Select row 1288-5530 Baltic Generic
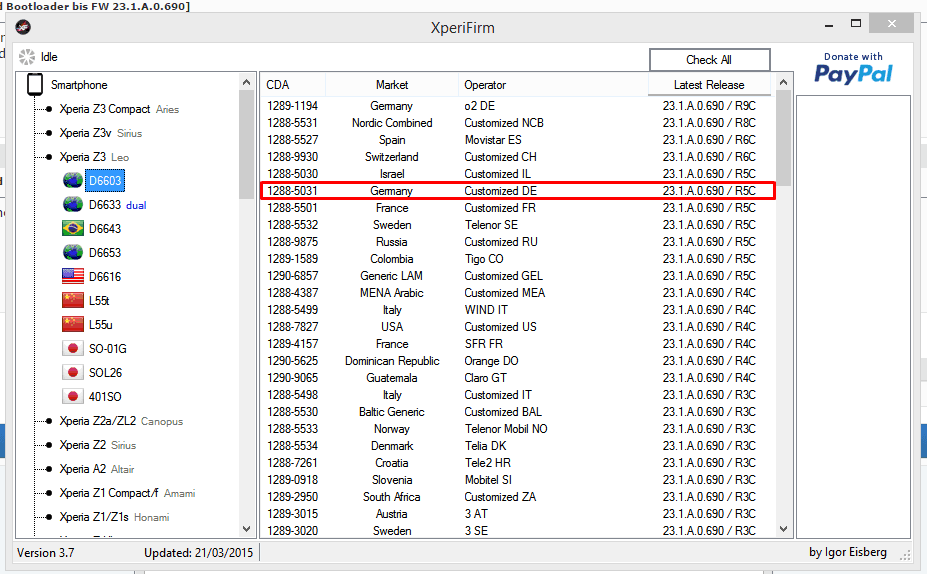The width and height of the screenshot is (927, 574). click(x=517, y=412)
